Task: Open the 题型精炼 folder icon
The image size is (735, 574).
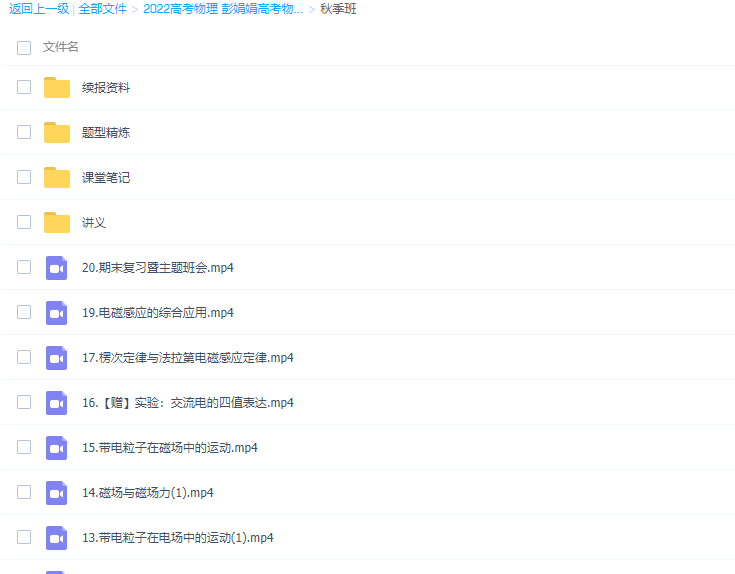Action: tap(57, 133)
